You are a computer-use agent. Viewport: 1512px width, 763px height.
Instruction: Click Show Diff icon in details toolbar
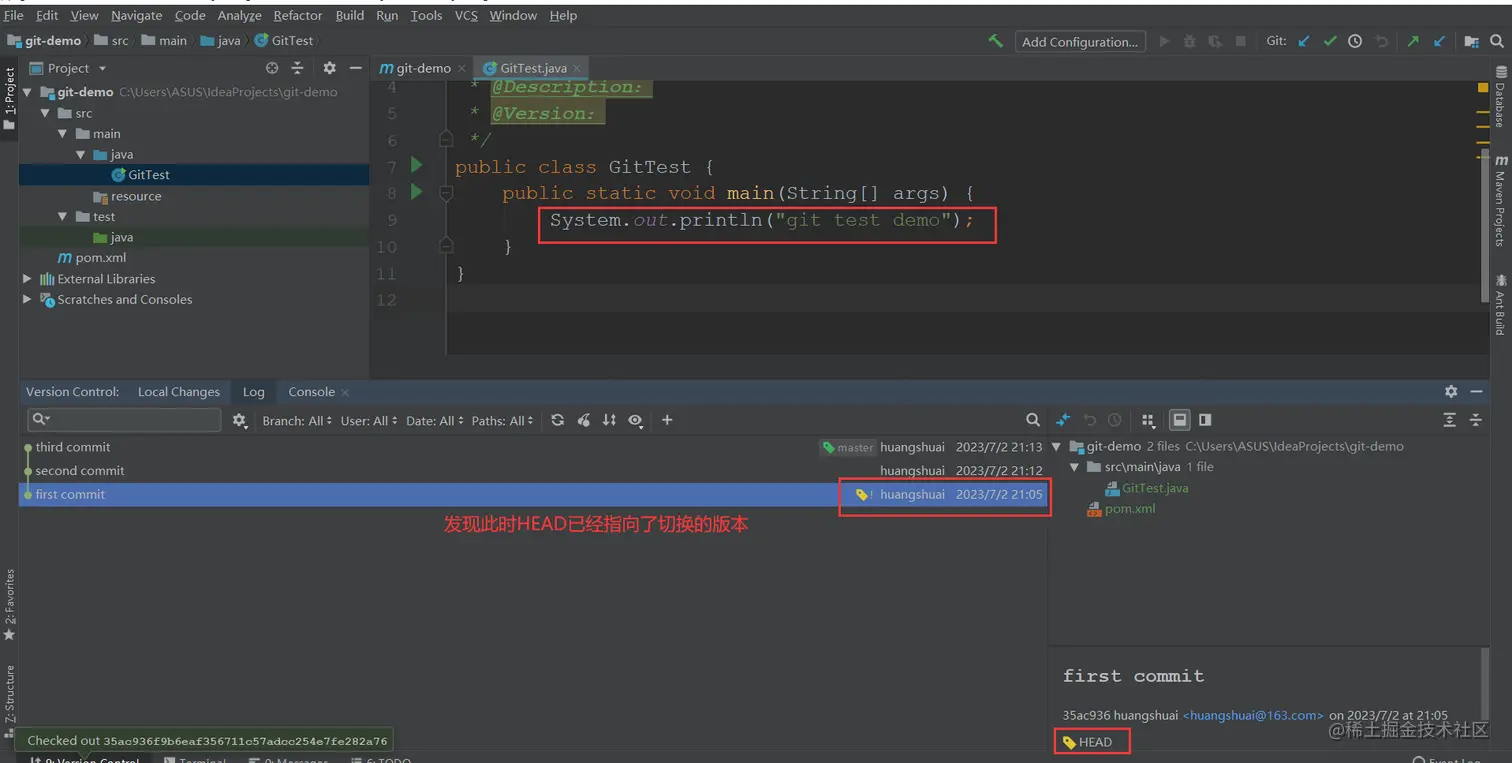tap(1063, 420)
